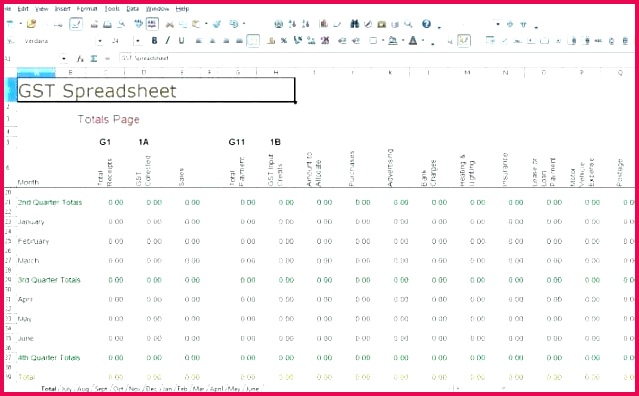Switch to the Aug sheet tab
Screen dimensions: 639x396
(x=83, y=389)
